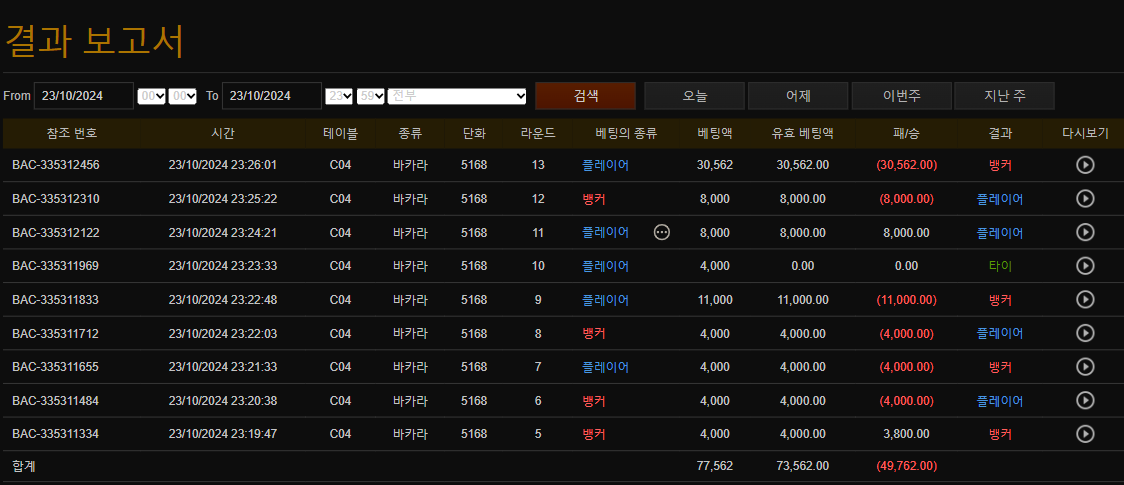Image resolution: width=1124 pixels, height=485 pixels.
Task: Expand the To hour dropdown showing 23
Action: point(340,96)
